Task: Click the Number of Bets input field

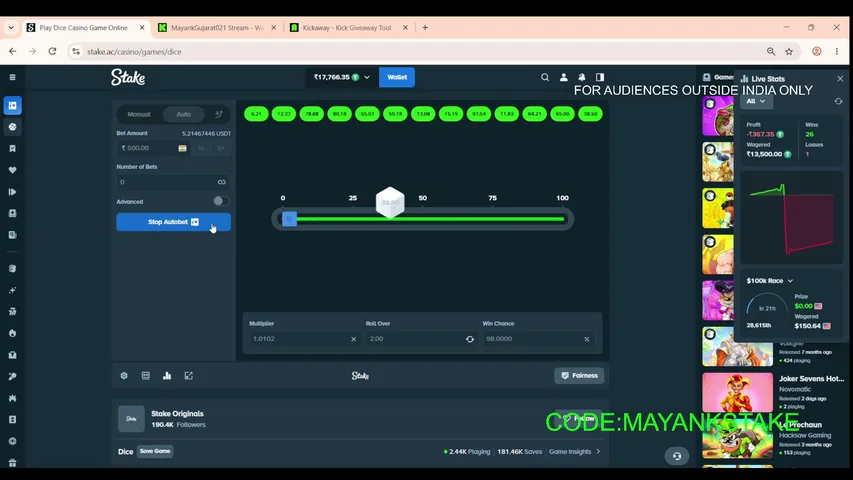Action: pyautogui.click(x=174, y=182)
